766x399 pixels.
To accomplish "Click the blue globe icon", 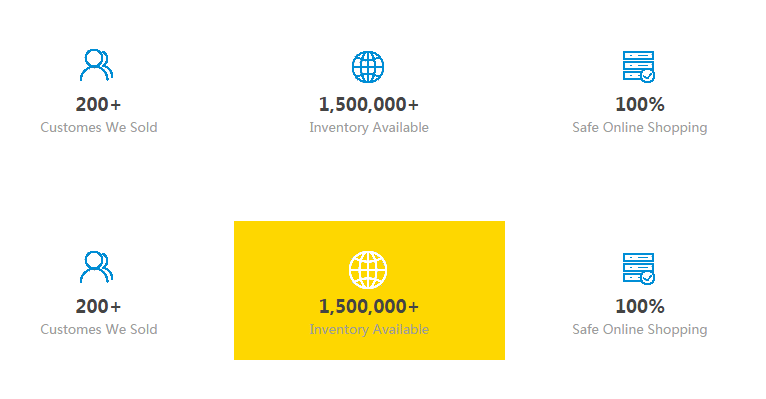I will [368, 67].
